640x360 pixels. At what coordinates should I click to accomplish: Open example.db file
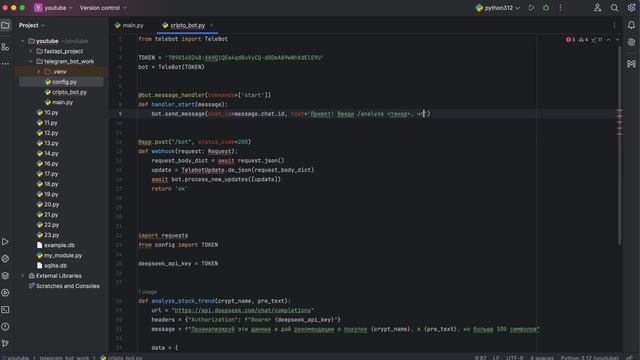click(x=56, y=245)
